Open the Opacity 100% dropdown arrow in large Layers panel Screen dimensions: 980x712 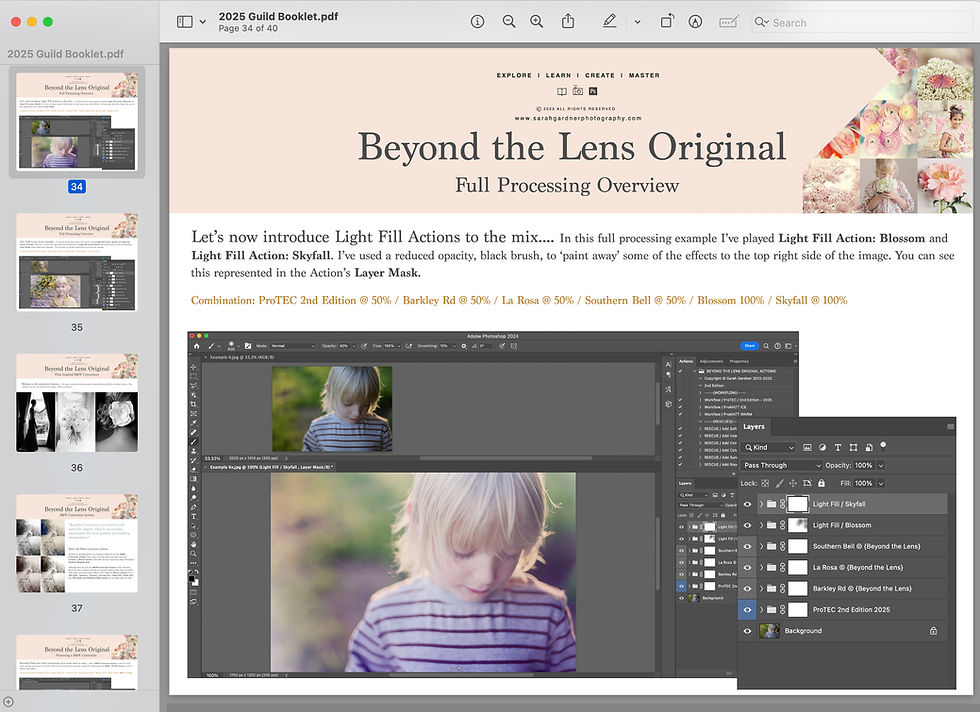tap(881, 466)
